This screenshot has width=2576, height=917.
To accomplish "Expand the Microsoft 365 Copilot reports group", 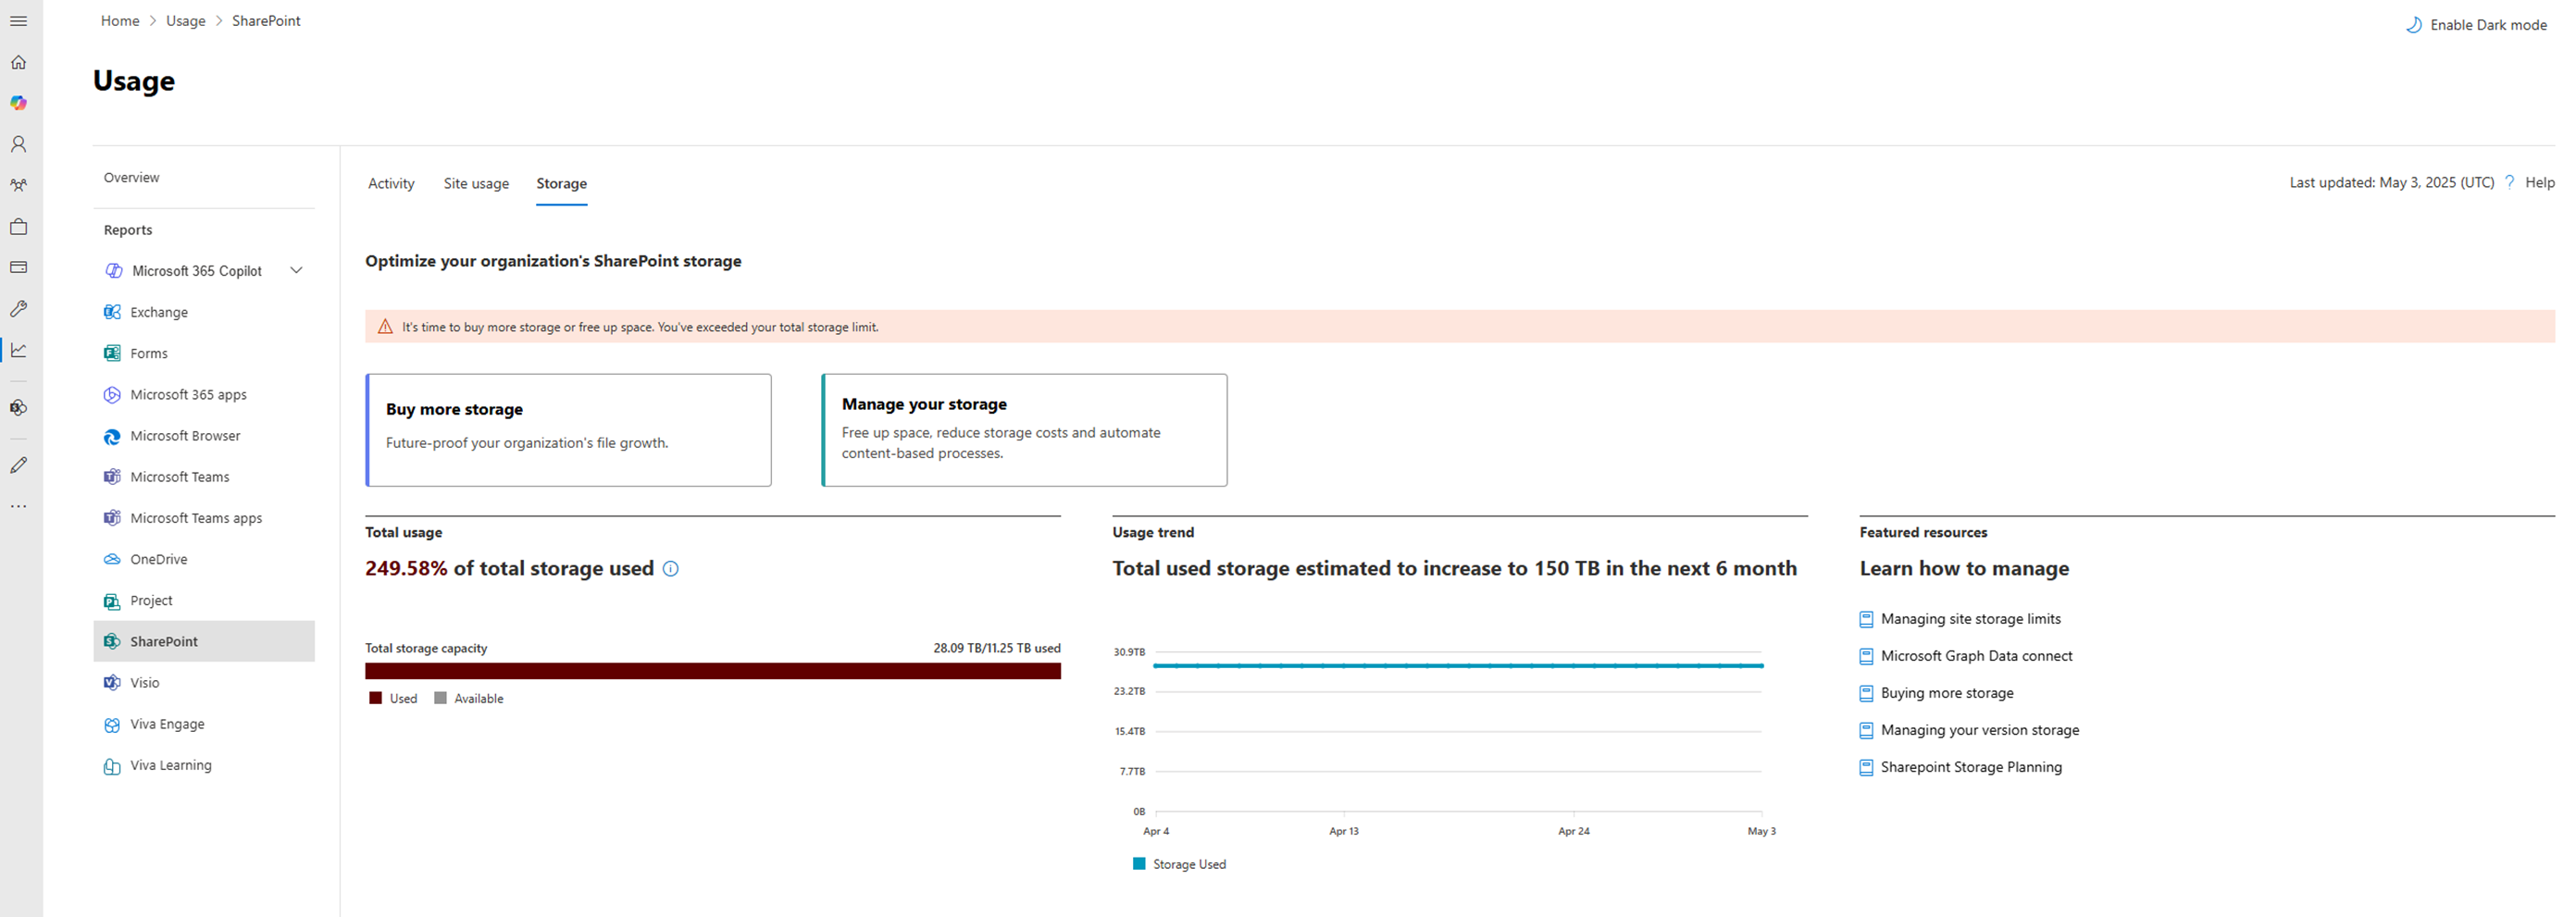I will click(x=296, y=270).
